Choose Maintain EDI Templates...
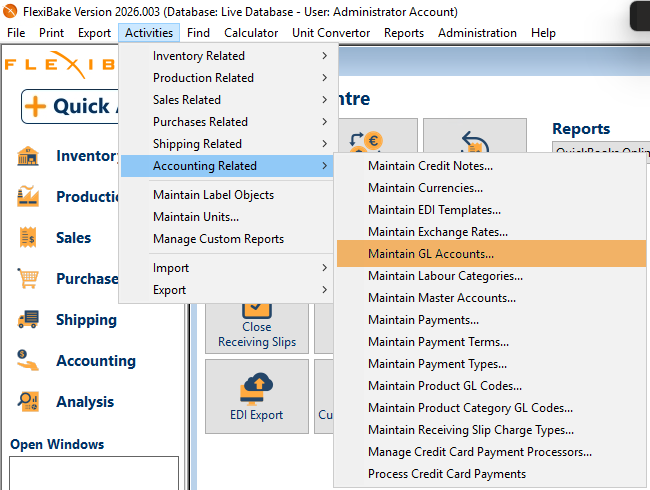 click(x=491, y=210)
